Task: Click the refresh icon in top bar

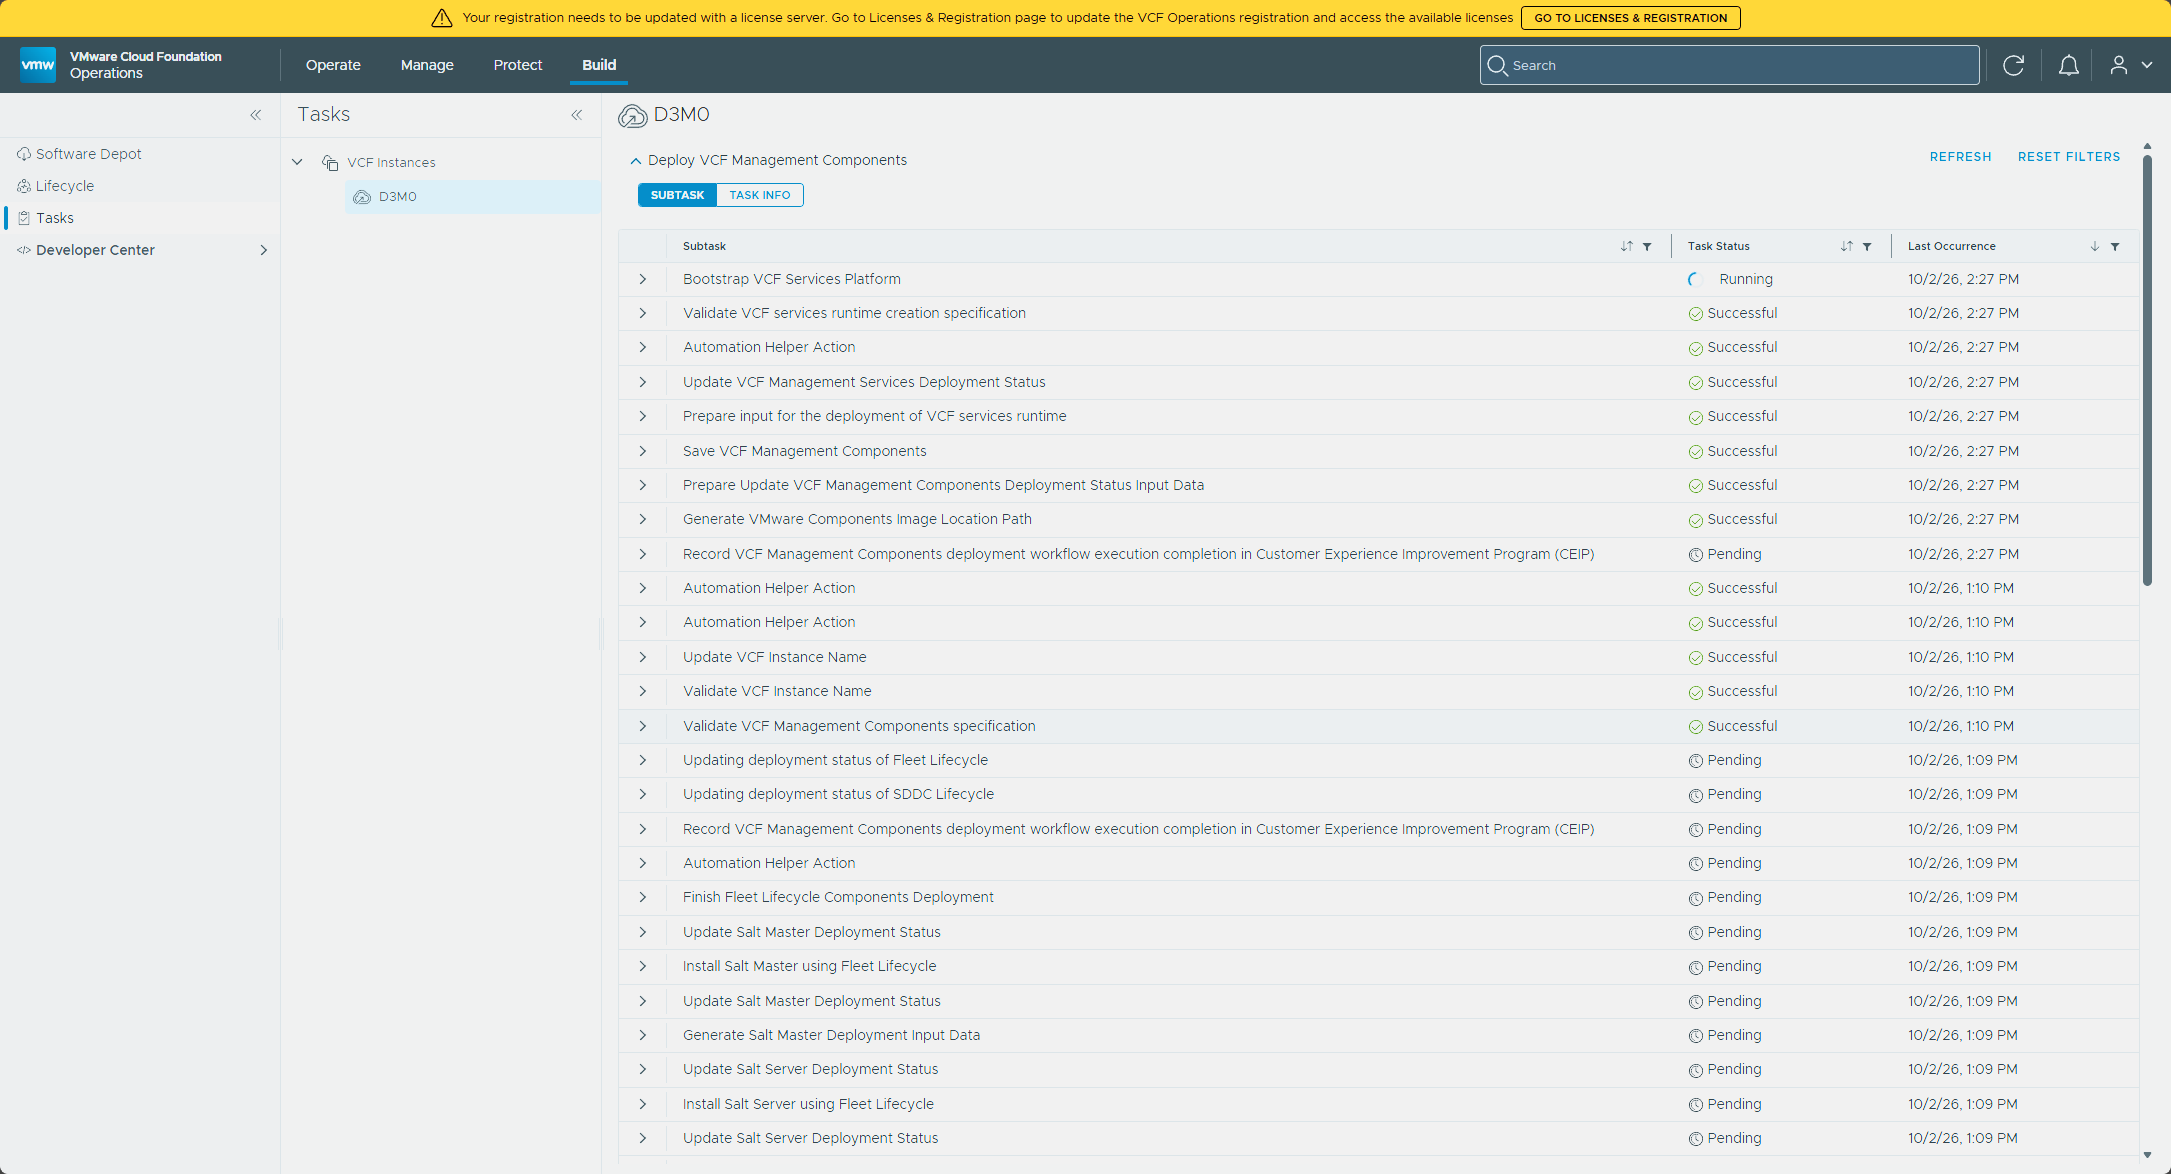Action: 2013,65
